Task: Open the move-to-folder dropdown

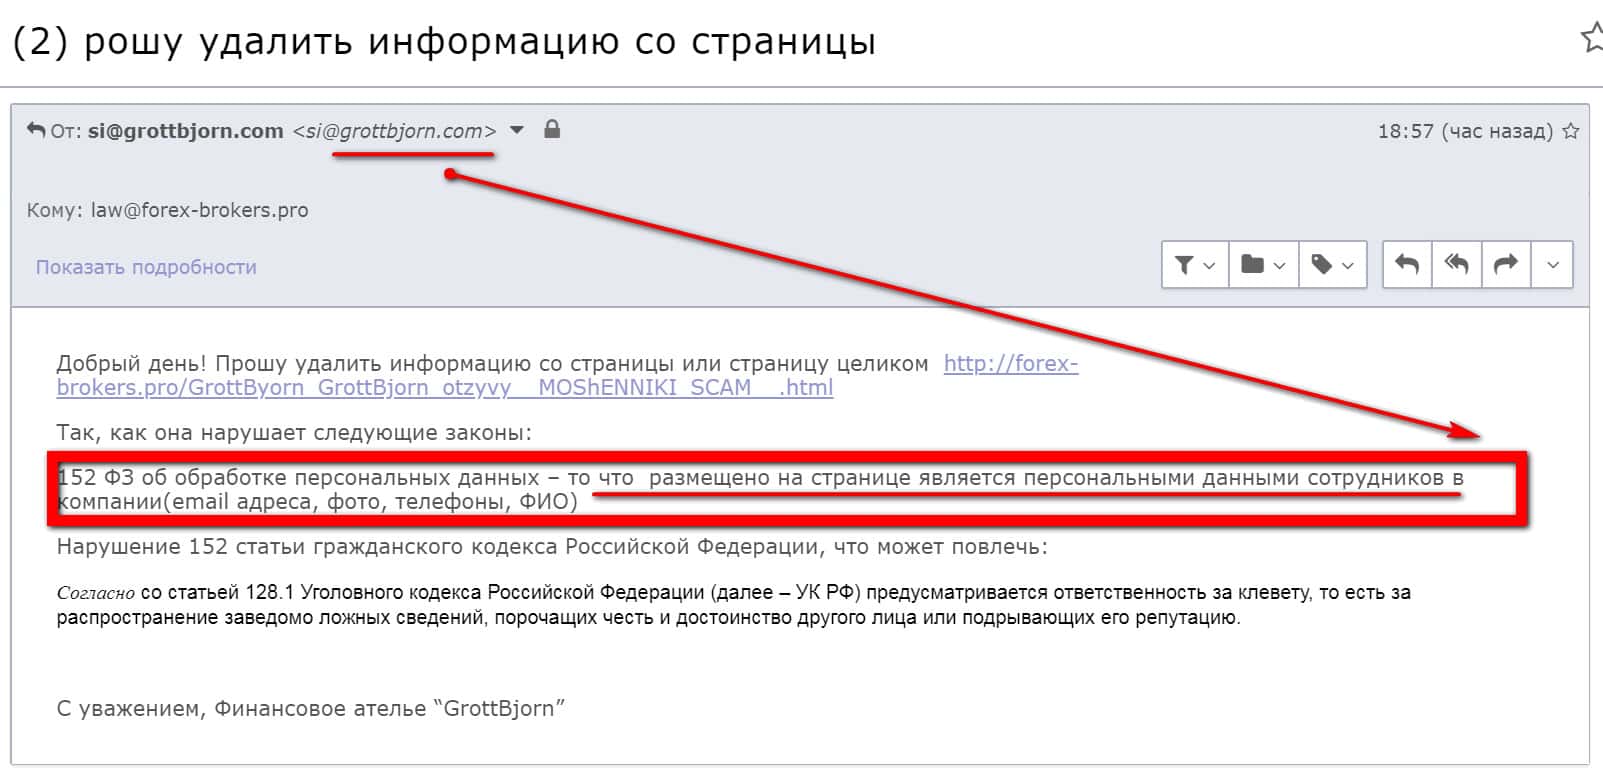Action: tap(1263, 265)
